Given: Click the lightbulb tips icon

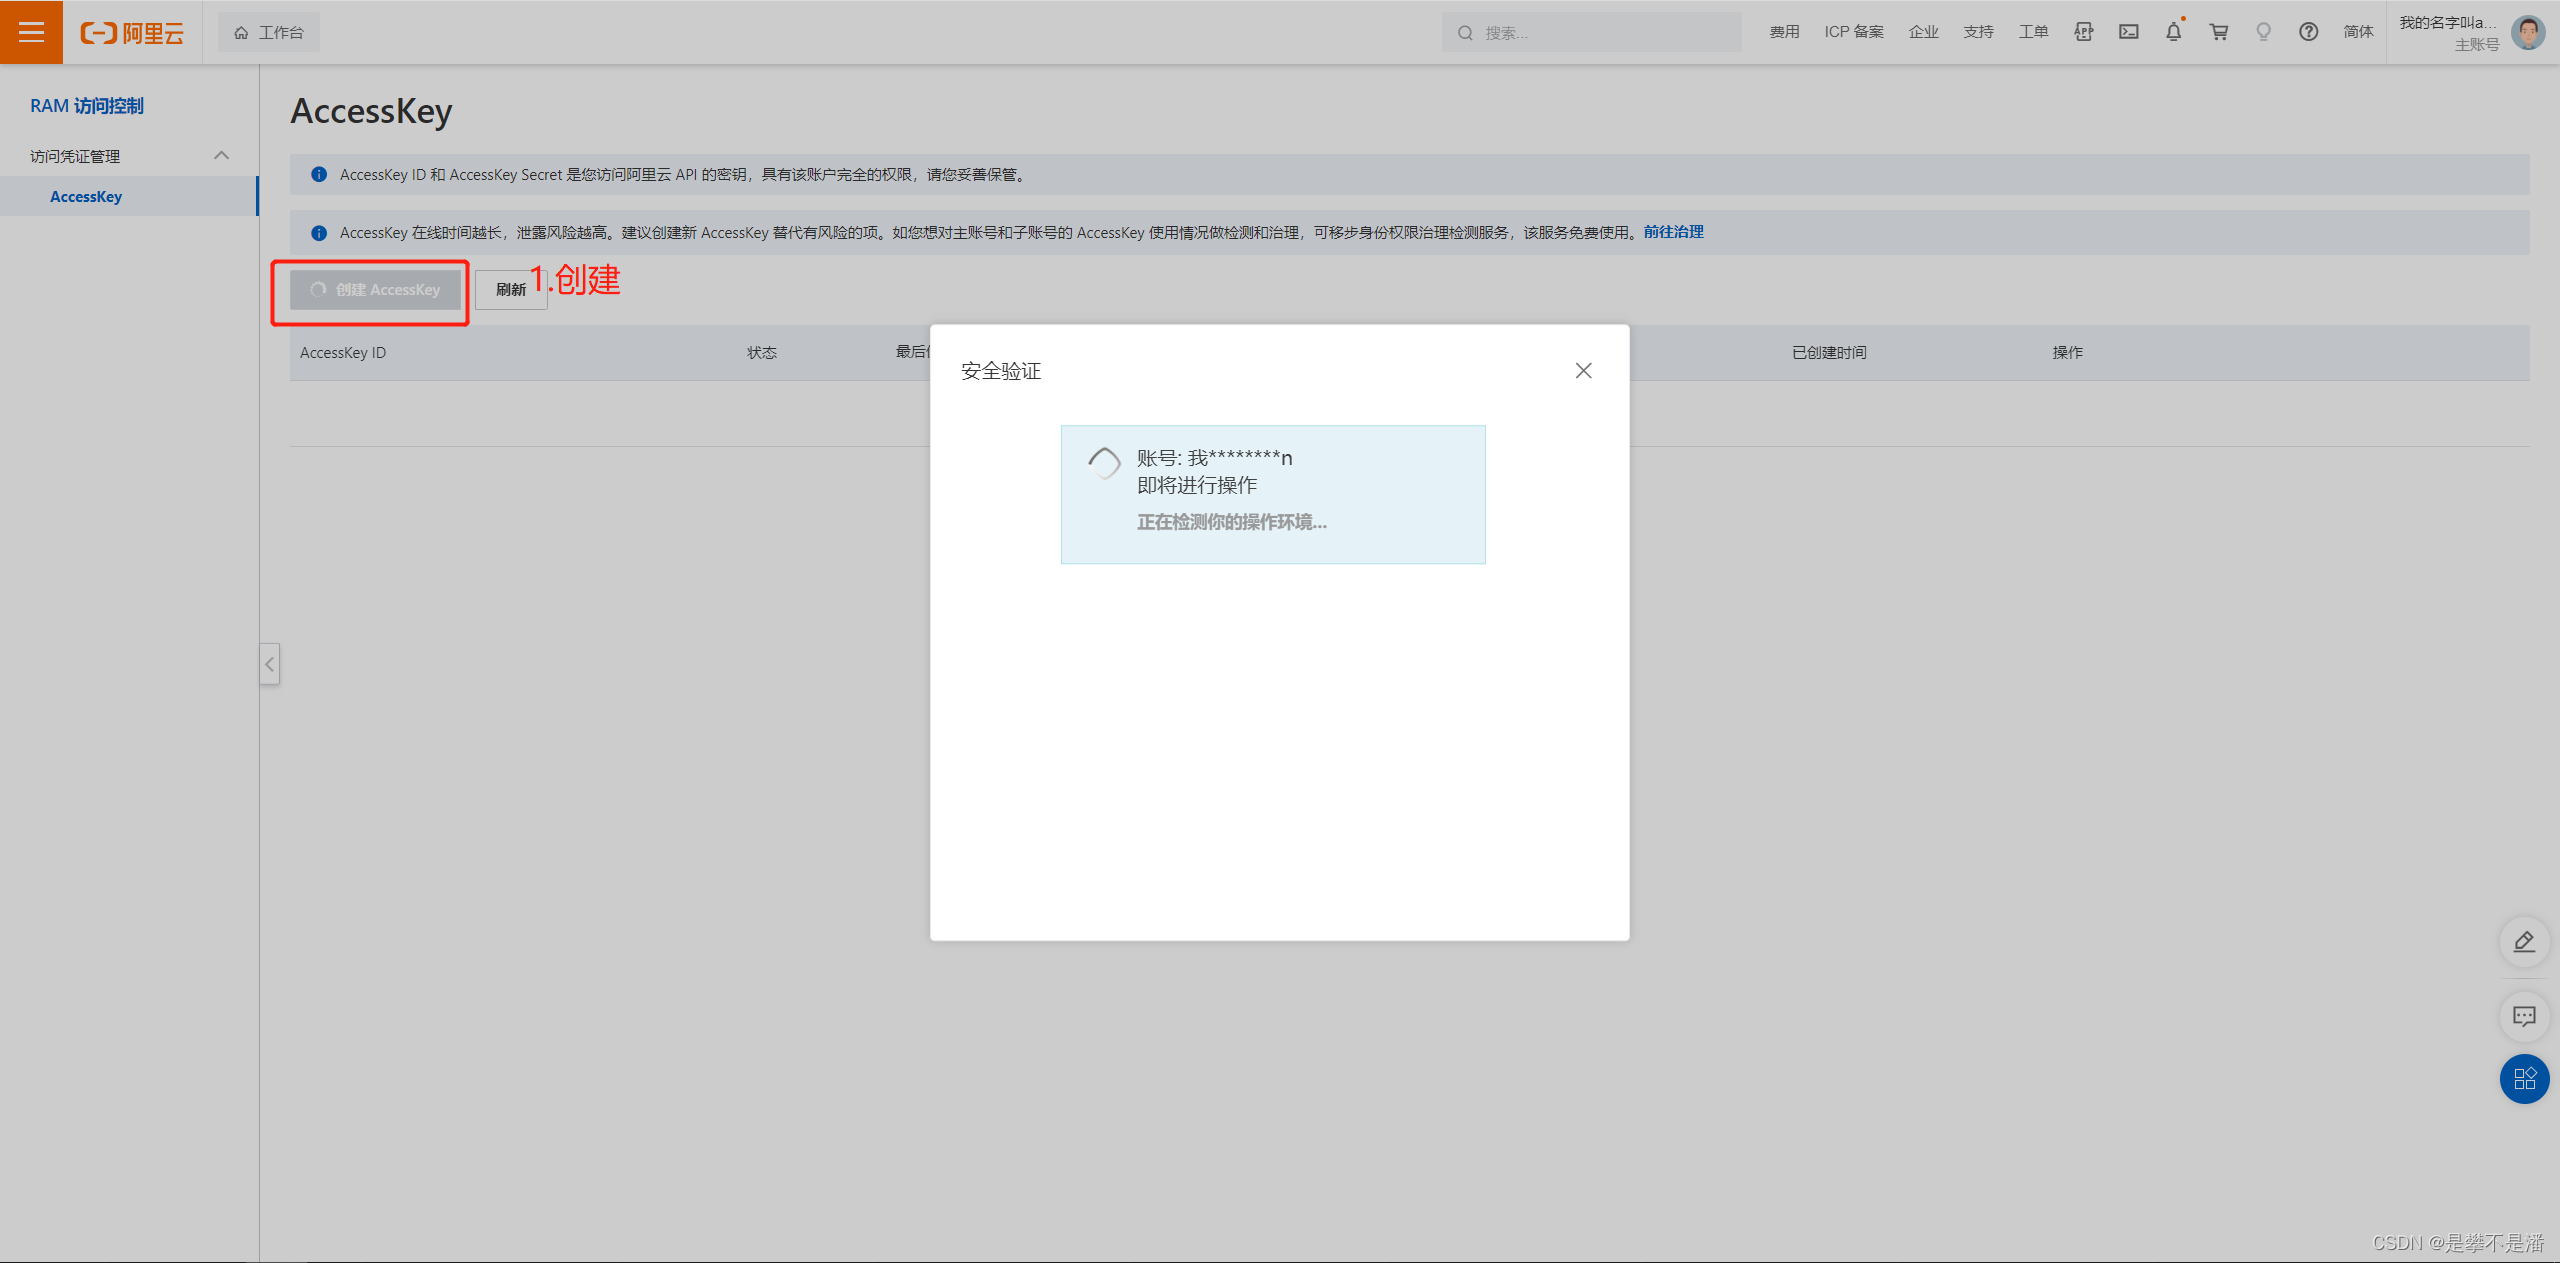Looking at the screenshot, I should pyautogui.click(x=2264, y=32).
